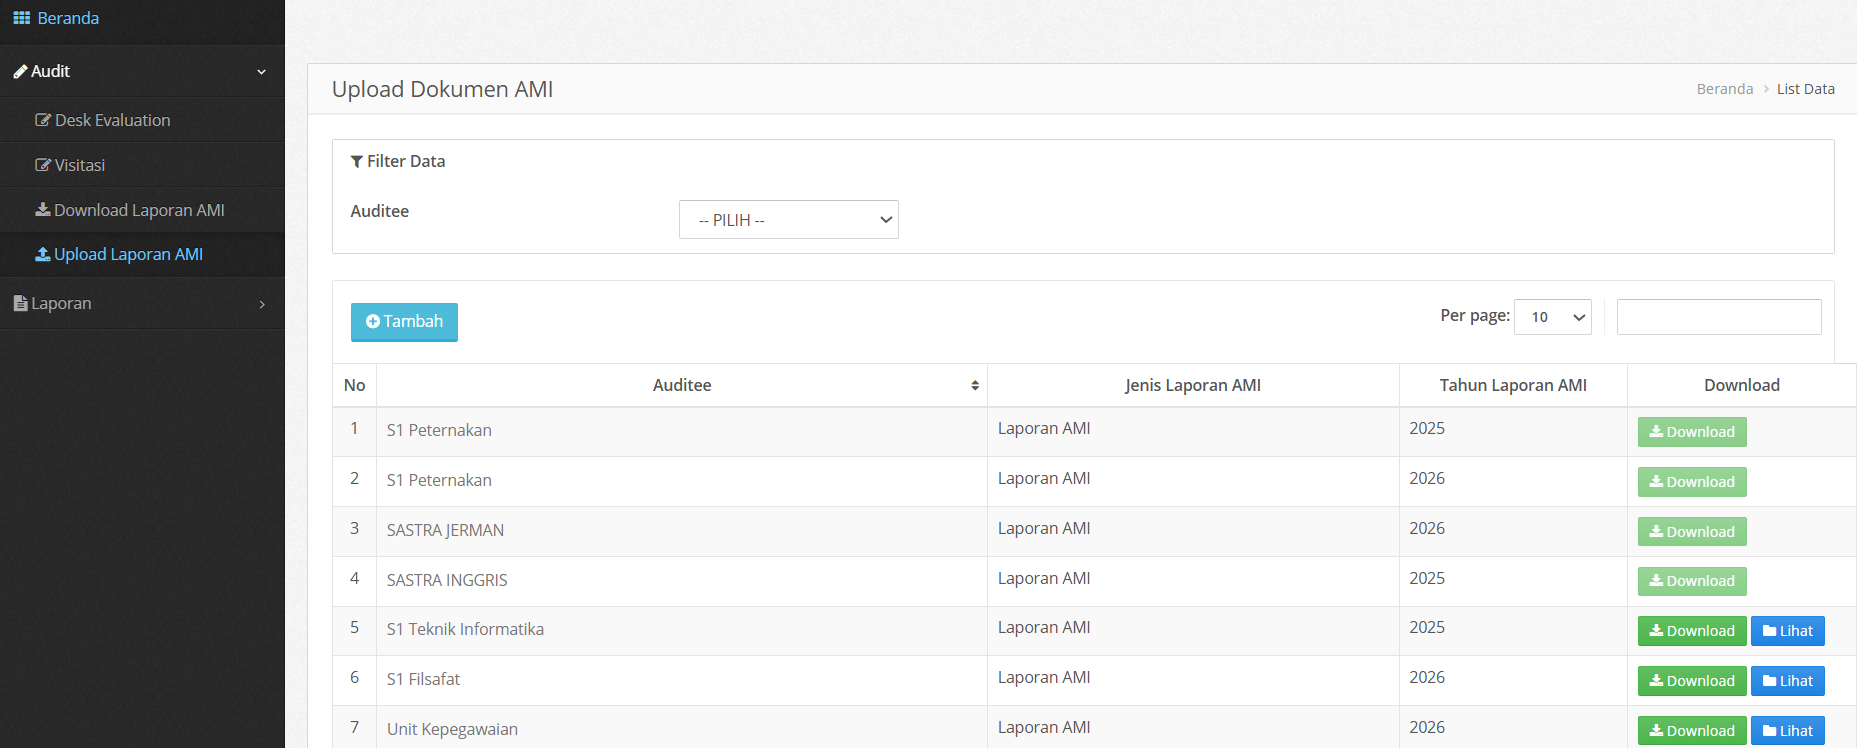Click the plus icon on Tambah
Viewport: 1857px width, 748px height.
click(x=373, y=322)
